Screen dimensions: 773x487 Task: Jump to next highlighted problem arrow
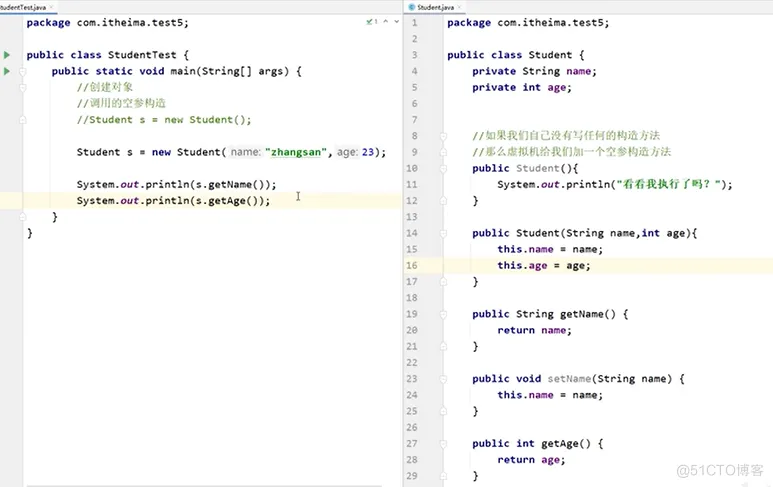pos(396,22)
